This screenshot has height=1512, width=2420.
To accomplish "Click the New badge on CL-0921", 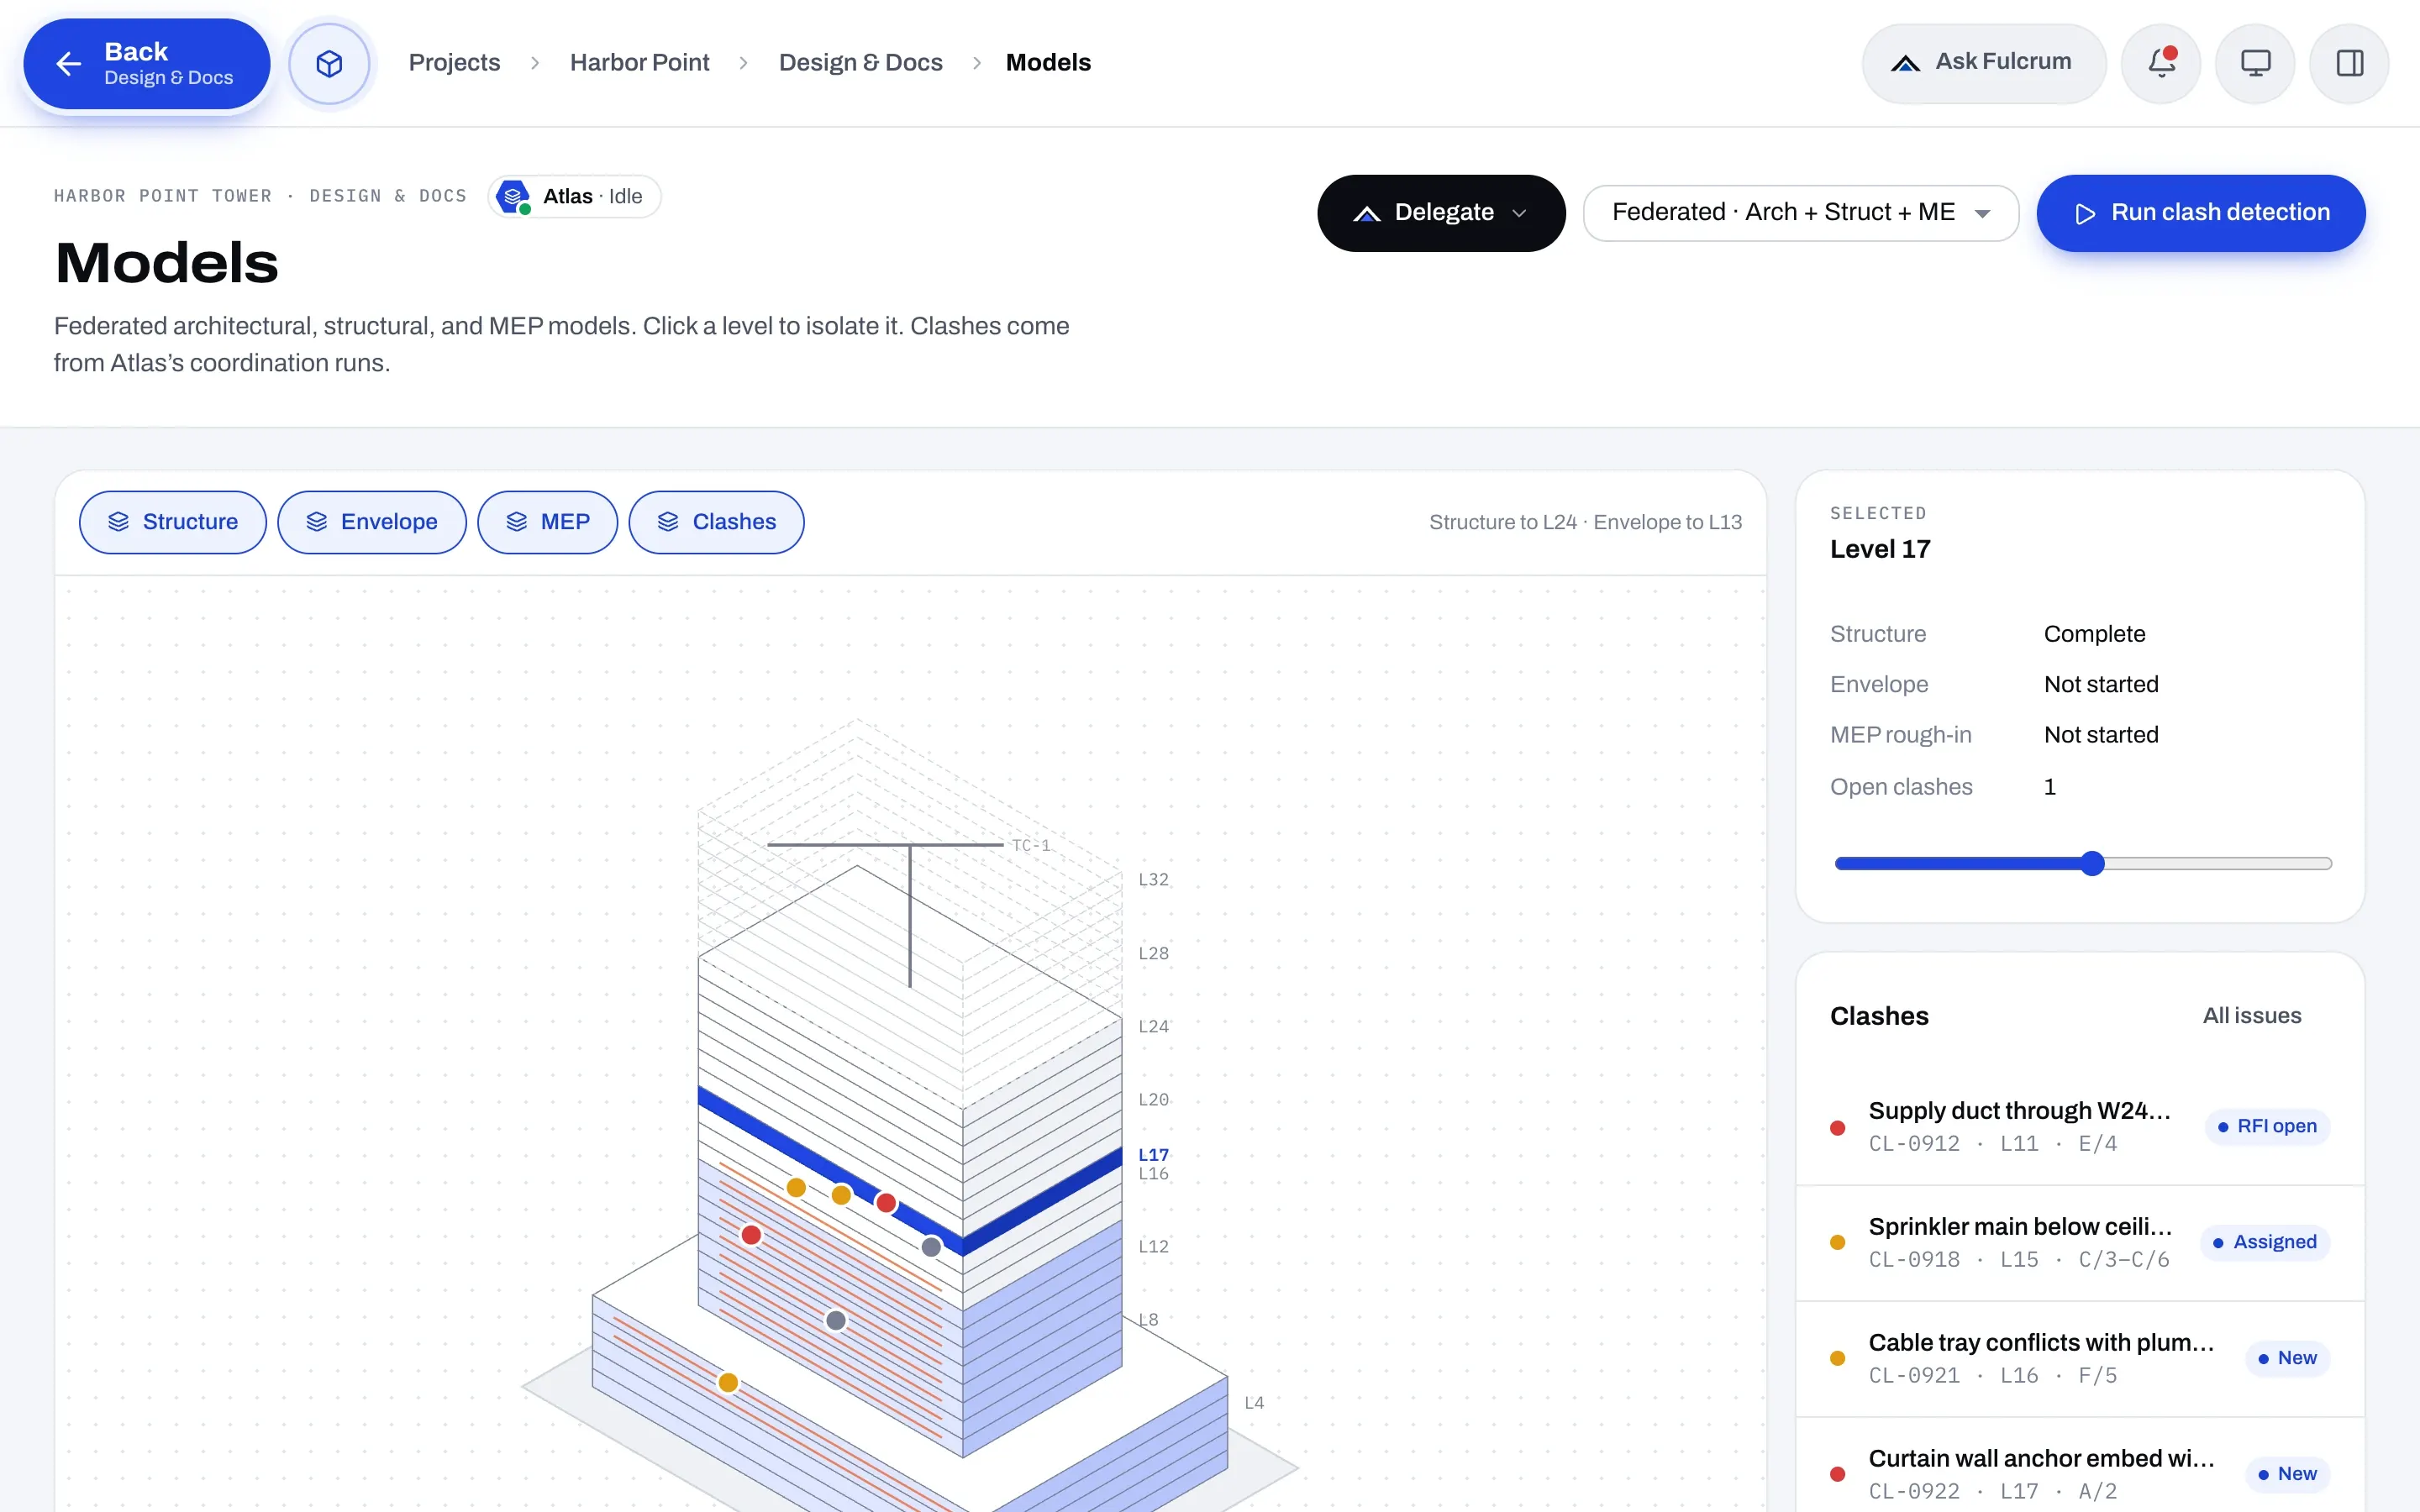I will tap(2287, 1359).
